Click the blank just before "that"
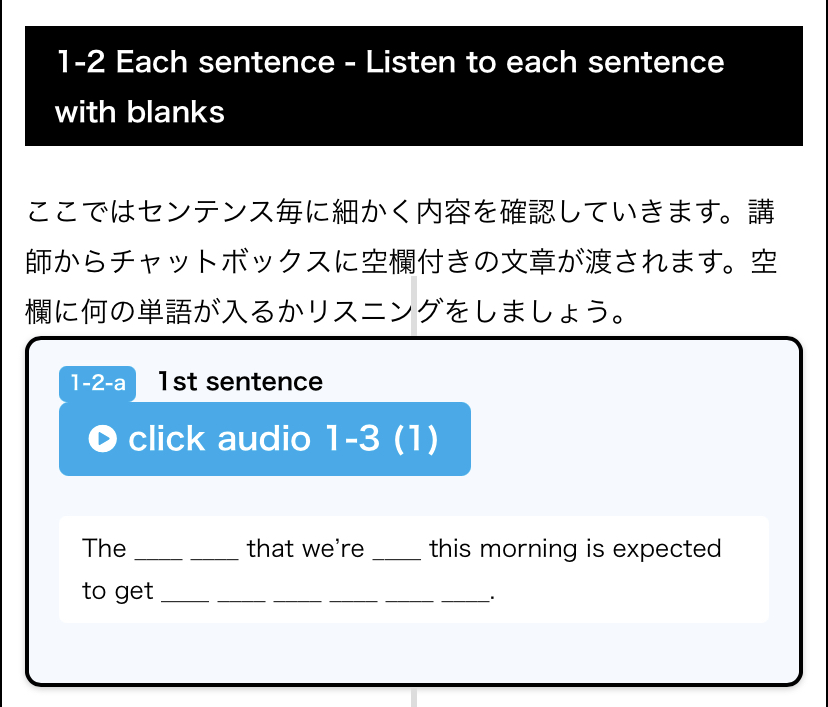The height and width of the screenshot is (707, 828). point(214,552)
